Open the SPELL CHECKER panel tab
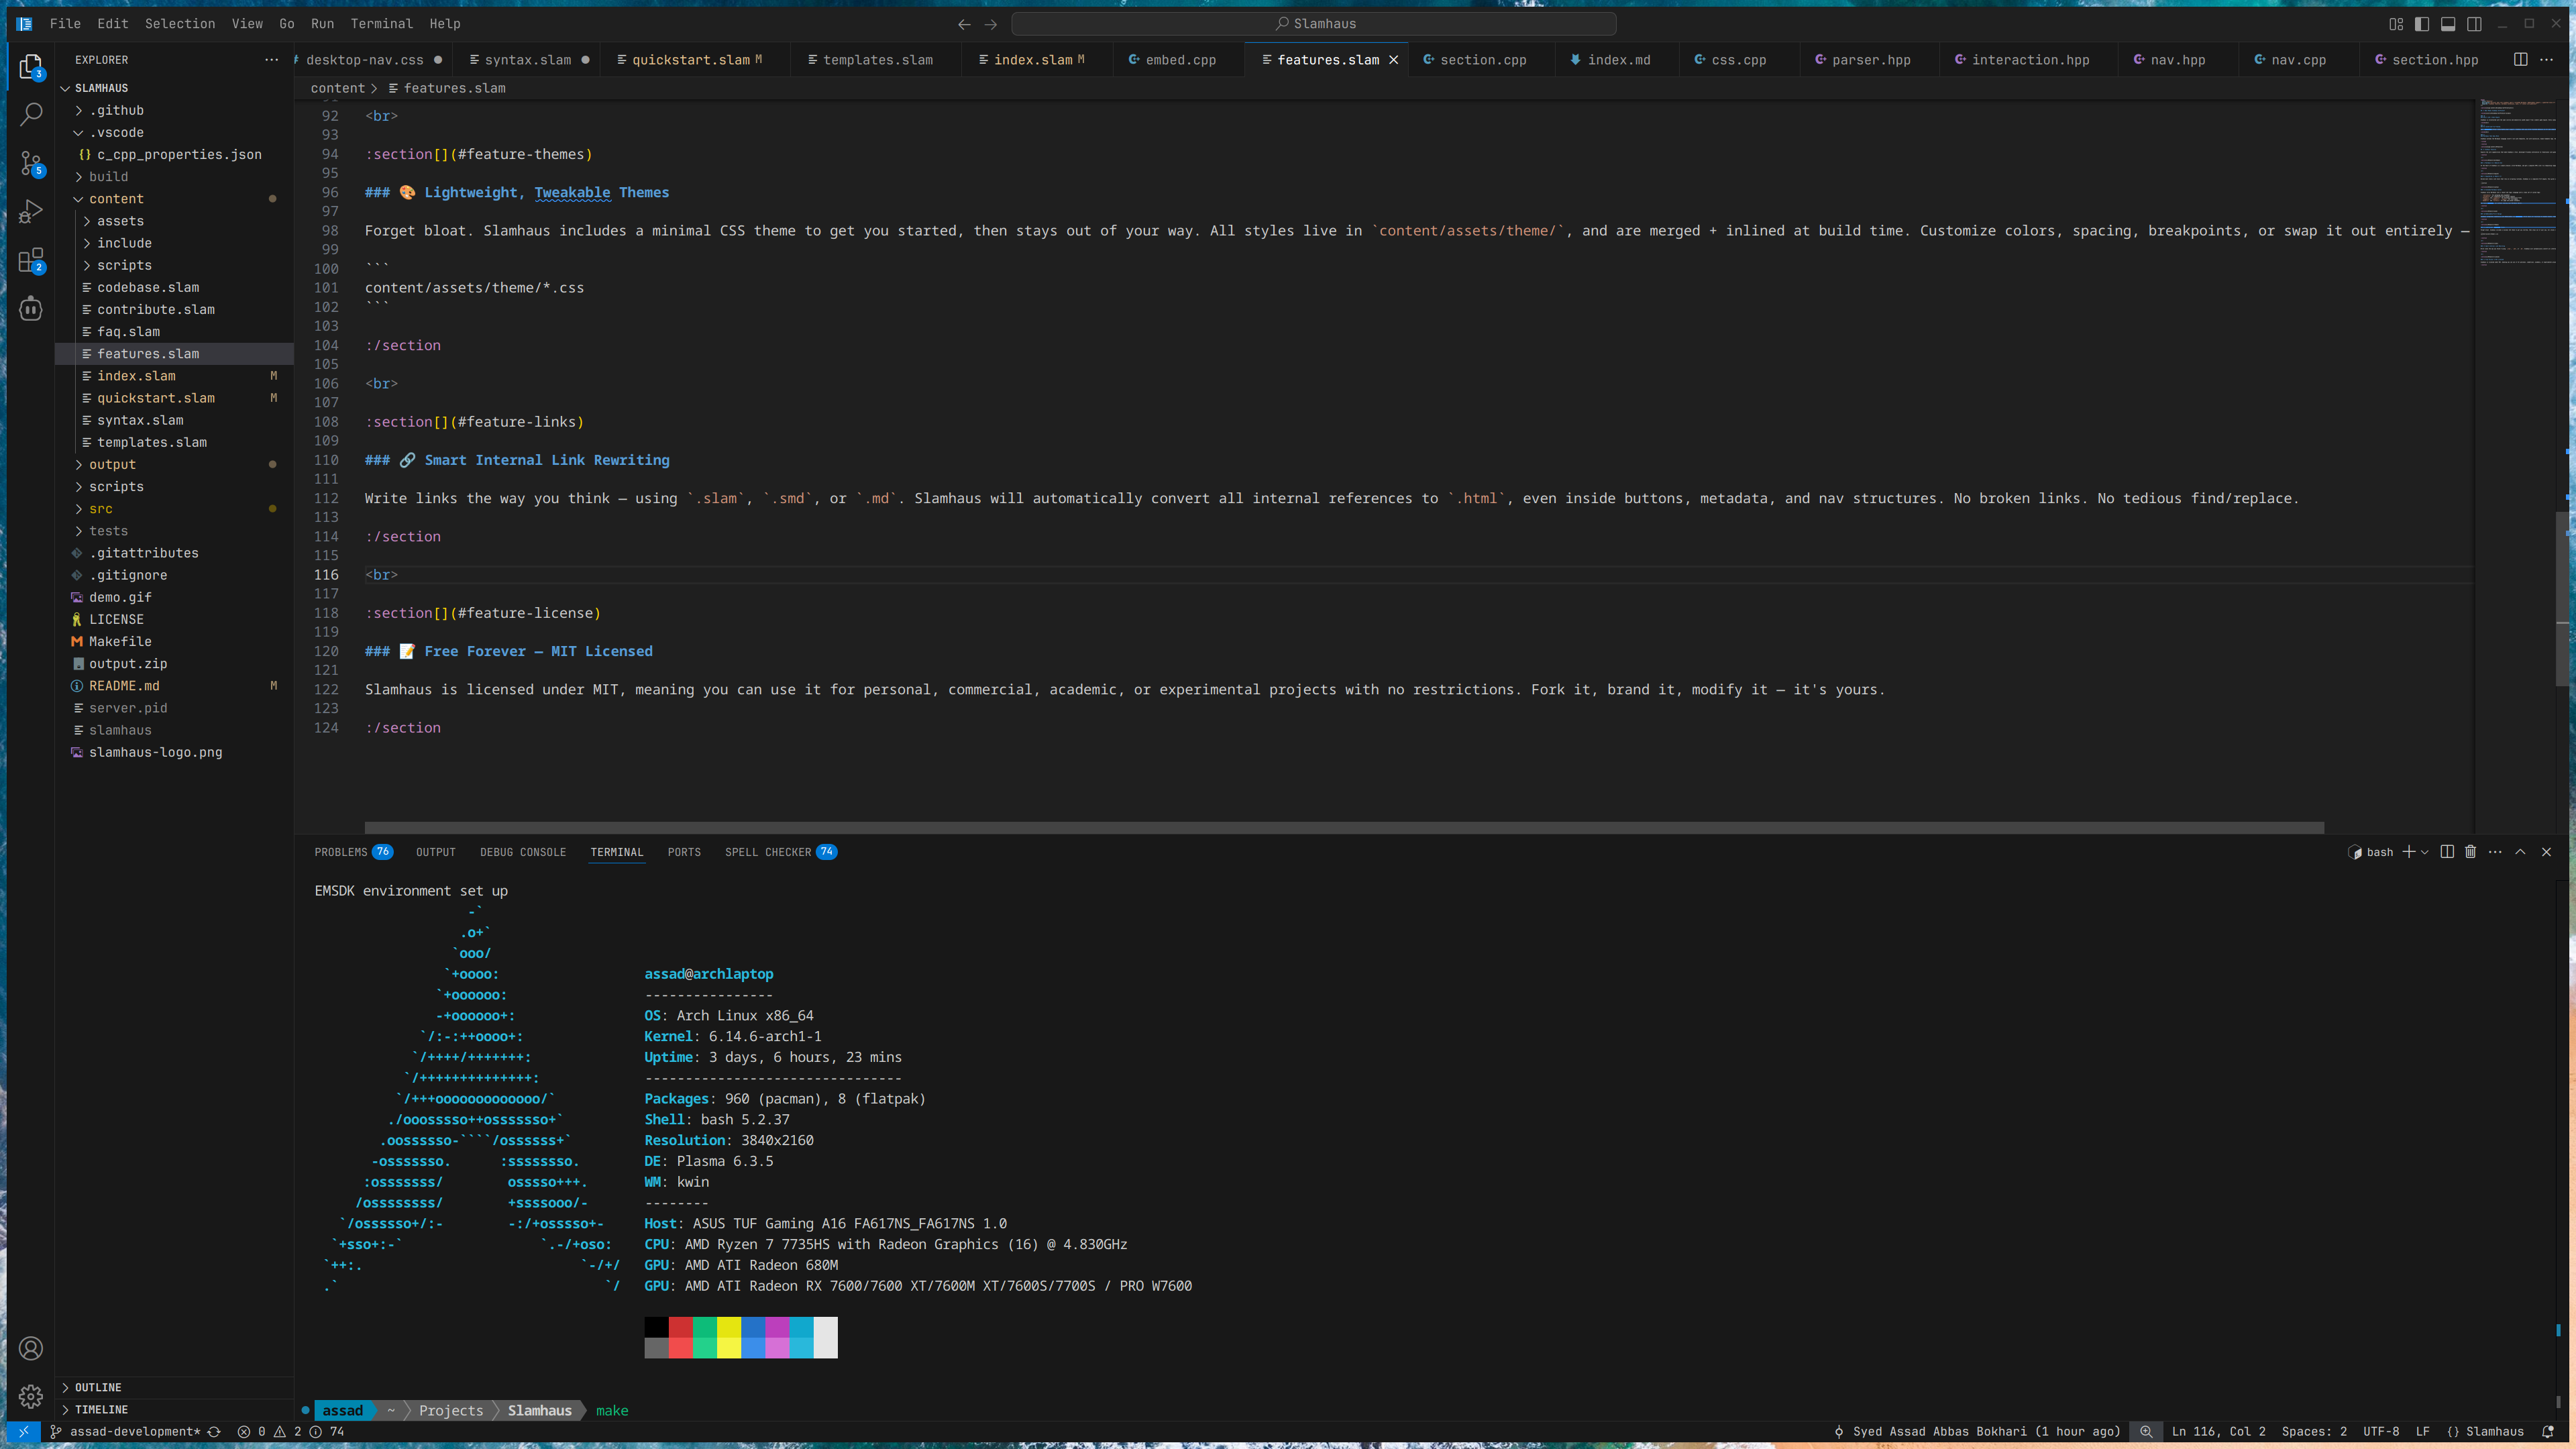Viewport: 2576px width, 1449px height. tap(781, 852)
